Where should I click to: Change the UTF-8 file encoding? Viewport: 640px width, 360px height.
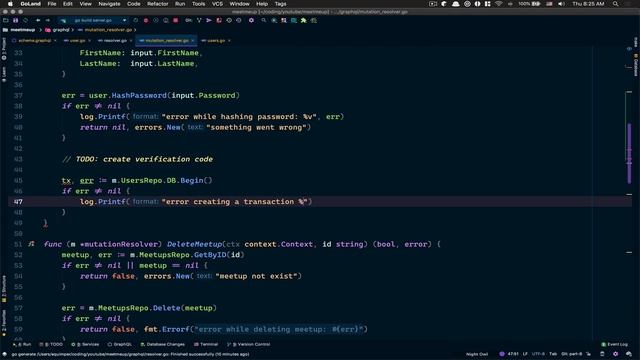point(538,354)
